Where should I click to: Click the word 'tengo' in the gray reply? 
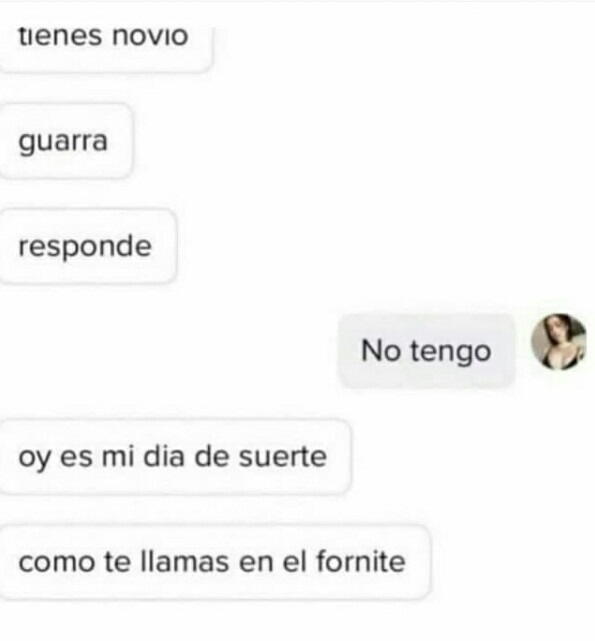[x=451, y=352]
